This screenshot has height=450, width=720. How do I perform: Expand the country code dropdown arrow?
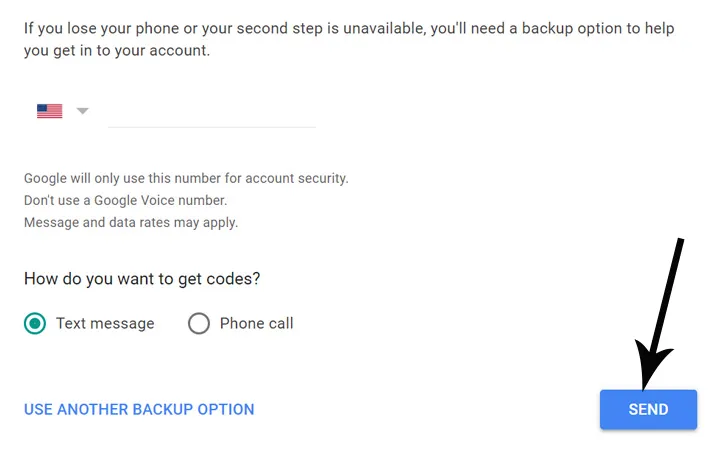pyautogui.click(x=83, y=111)
